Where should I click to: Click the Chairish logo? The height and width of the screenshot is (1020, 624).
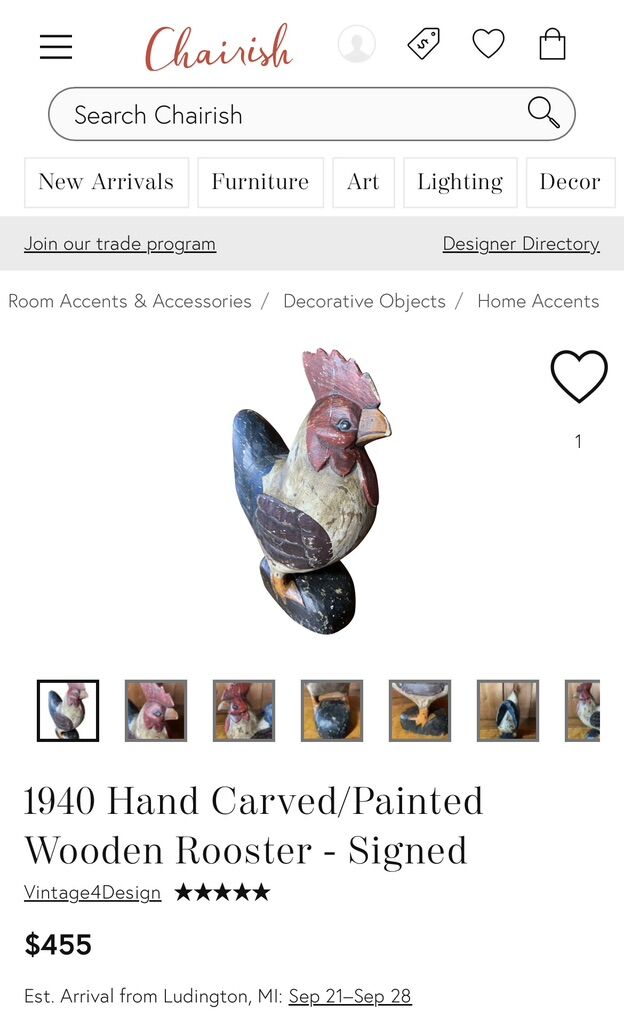[x=218, y=47]
